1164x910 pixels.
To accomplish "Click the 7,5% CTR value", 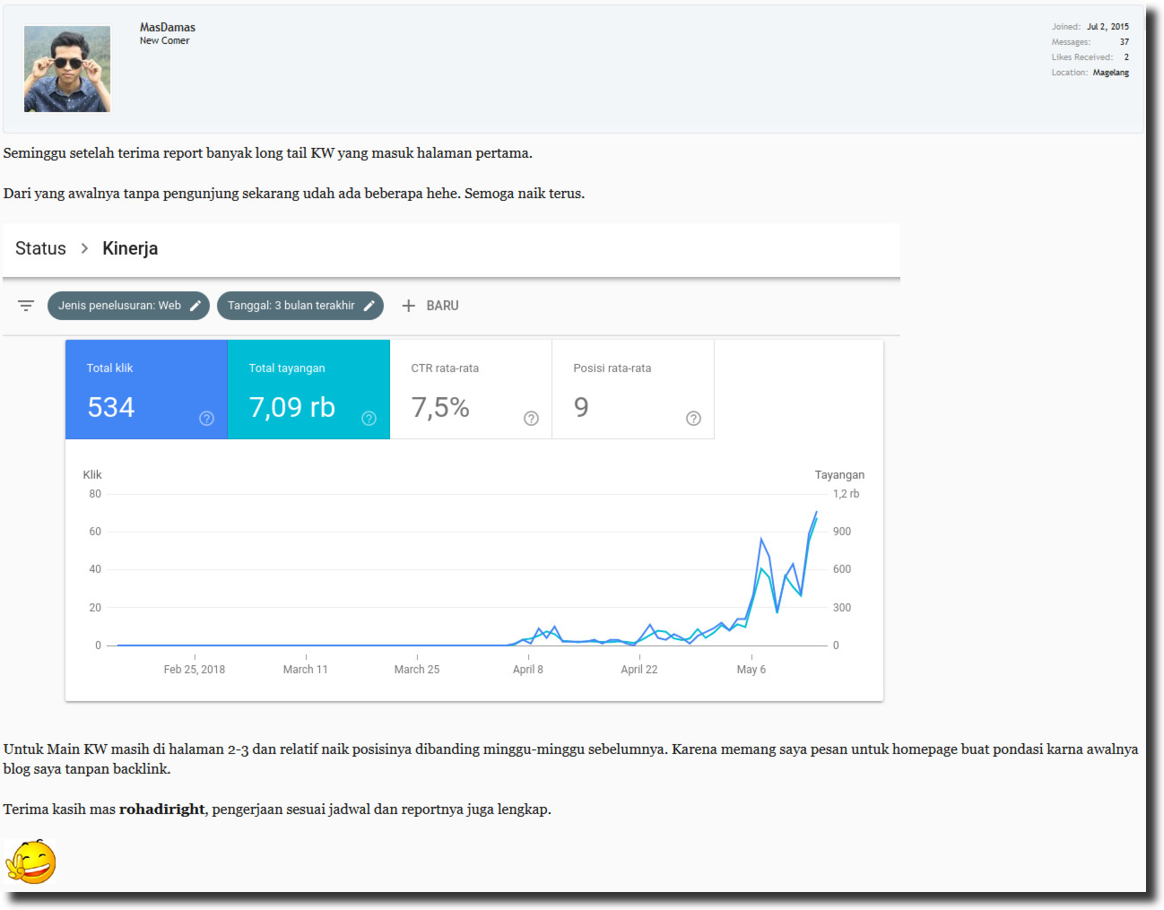I will [440, 407].
